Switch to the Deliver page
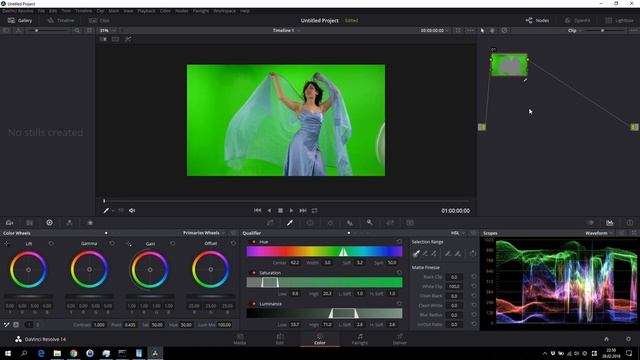This screenshot has width=640, height=360. (x=400, y=339)
